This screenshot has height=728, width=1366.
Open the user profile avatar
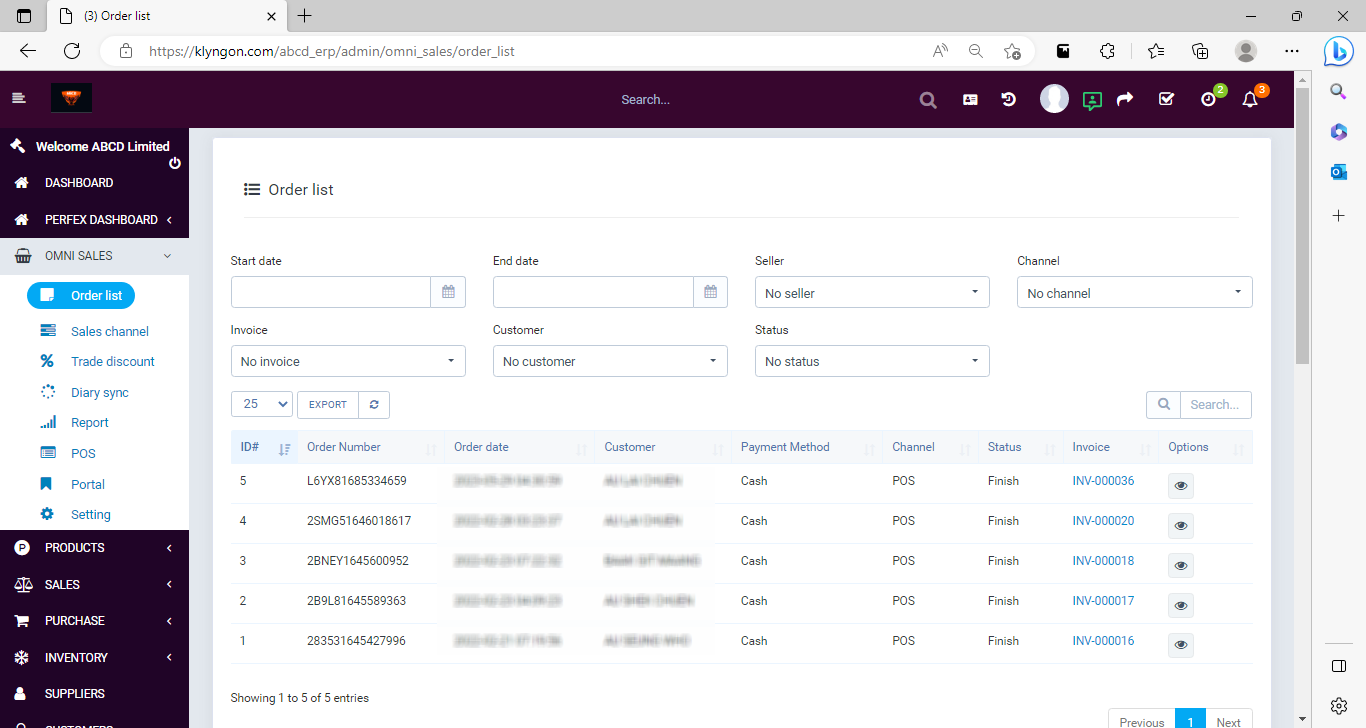tap(1054, 98)
